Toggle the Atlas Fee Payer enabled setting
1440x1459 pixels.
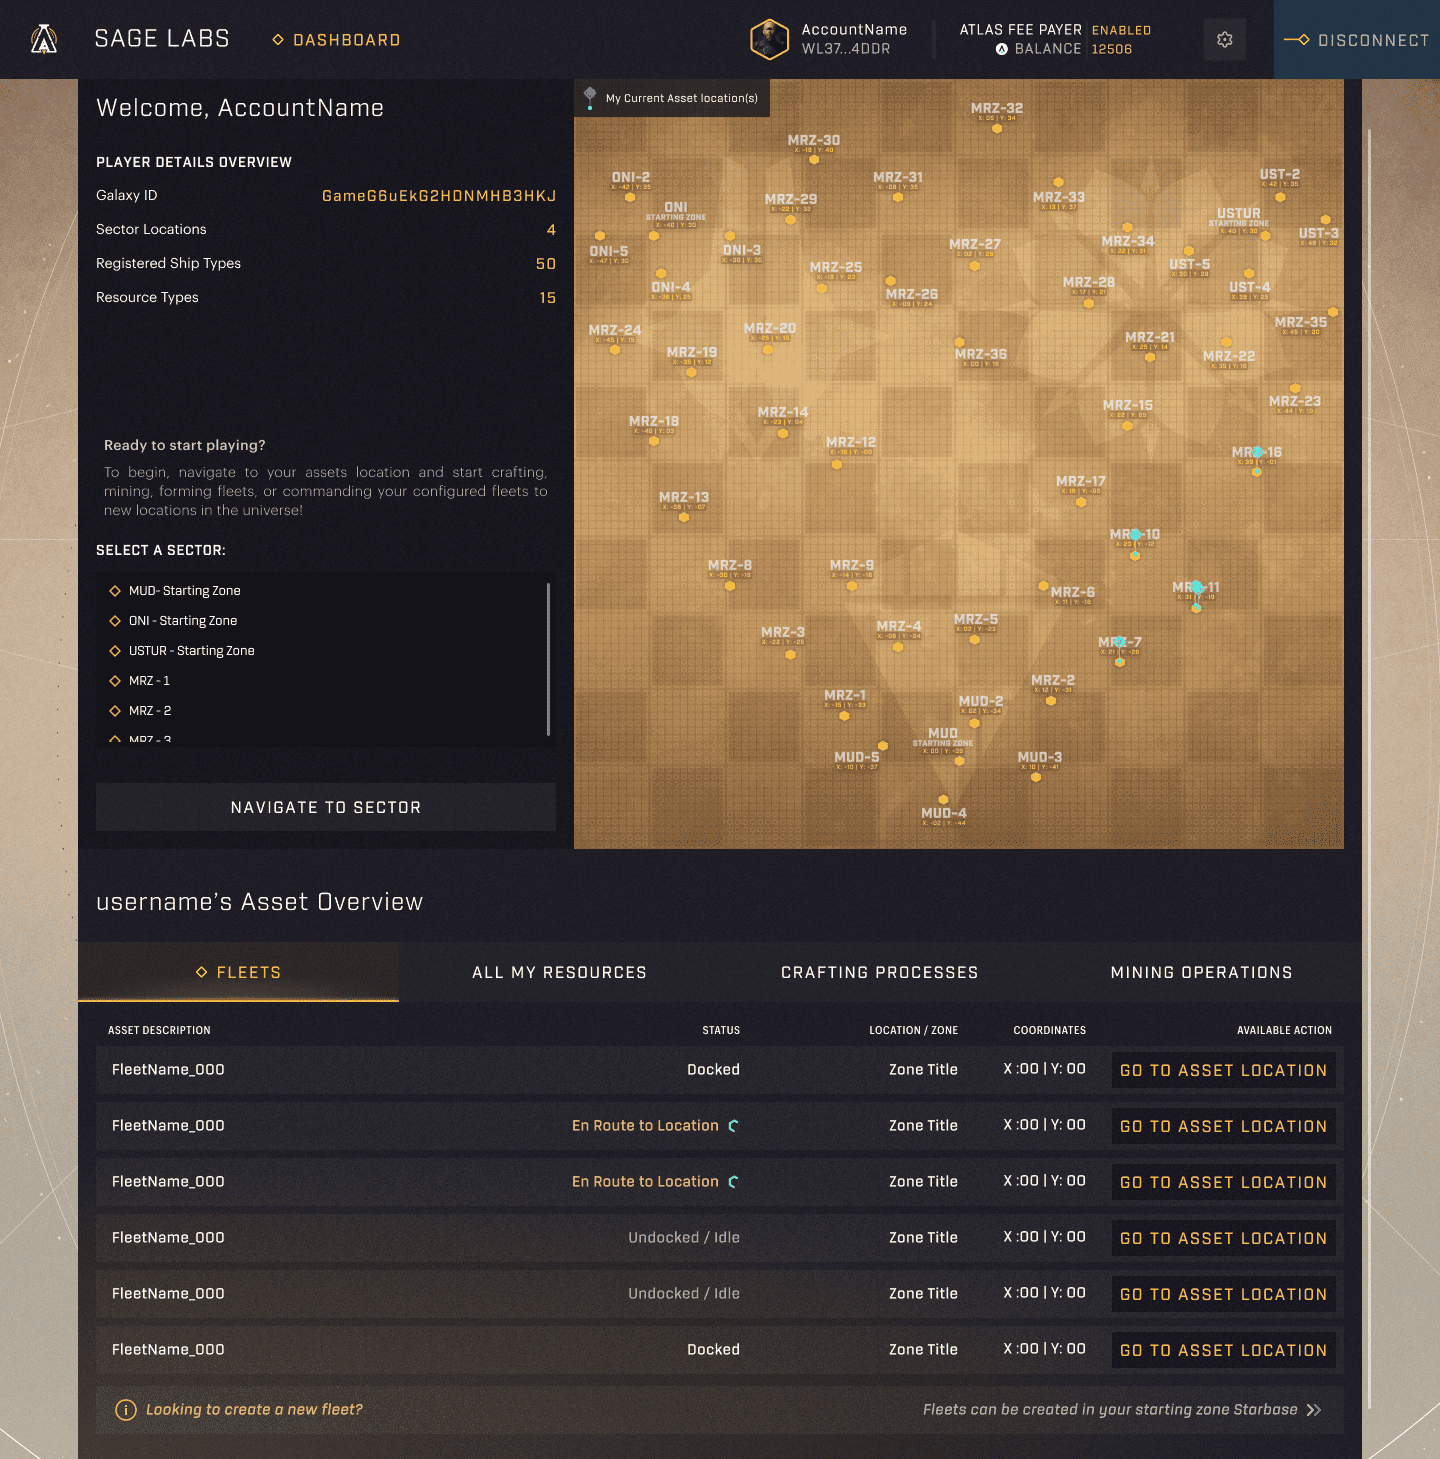coord(1121,30)
